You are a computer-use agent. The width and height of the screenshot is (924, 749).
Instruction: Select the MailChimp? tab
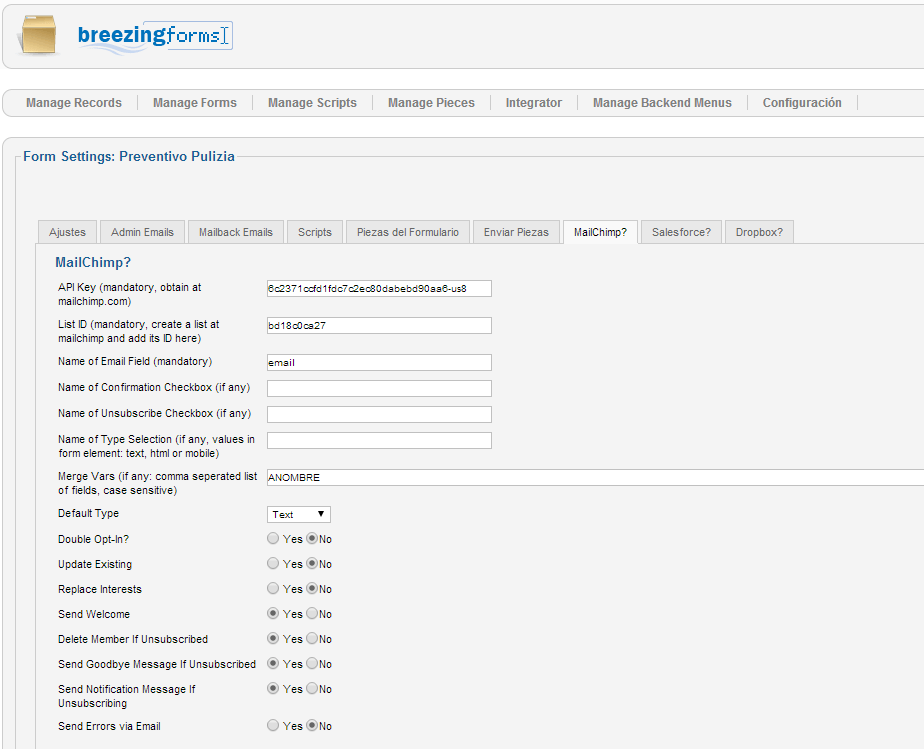[x=600, y=232]
